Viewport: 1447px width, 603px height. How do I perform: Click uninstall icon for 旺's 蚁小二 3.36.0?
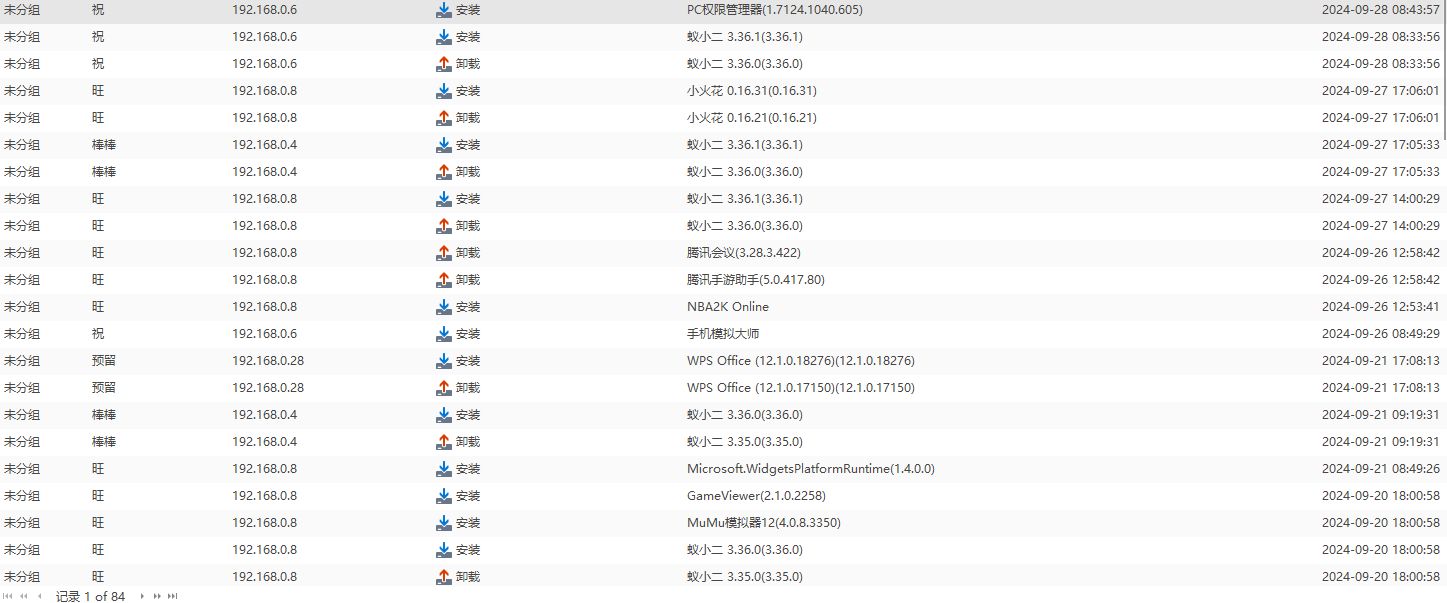(444, 226)
